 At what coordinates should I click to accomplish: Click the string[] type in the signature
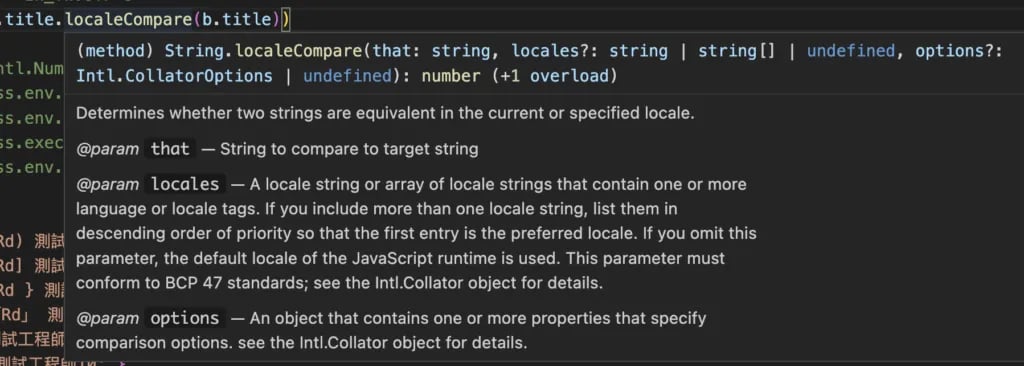[736, 51]
